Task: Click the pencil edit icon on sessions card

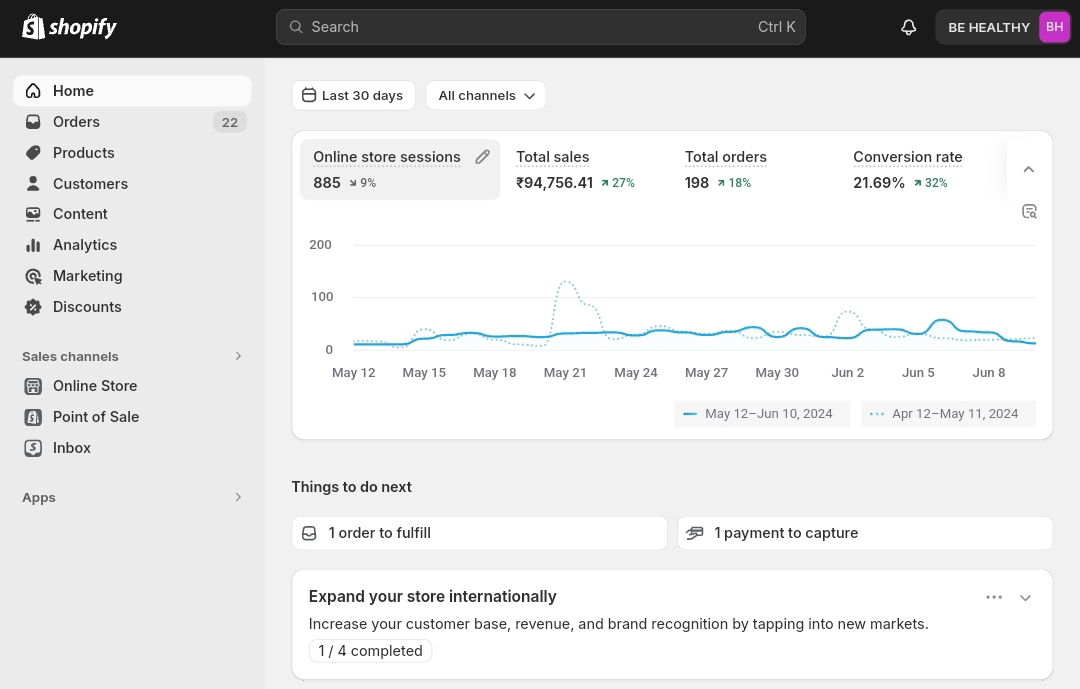Action: pyautogui.click(x=482, y=157)
